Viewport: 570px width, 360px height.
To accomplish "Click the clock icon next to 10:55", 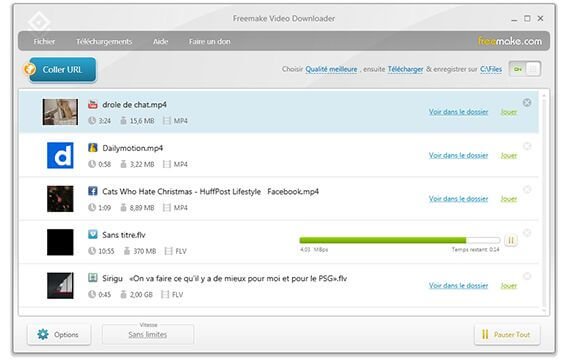I will (92, 251).
